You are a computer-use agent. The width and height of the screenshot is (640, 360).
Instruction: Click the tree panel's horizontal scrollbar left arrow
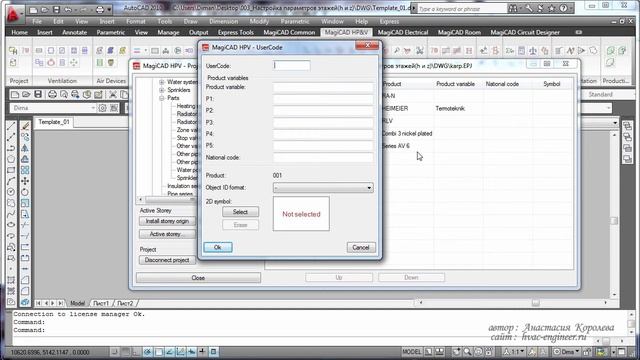pyautogui.click(x=141, y=200)
